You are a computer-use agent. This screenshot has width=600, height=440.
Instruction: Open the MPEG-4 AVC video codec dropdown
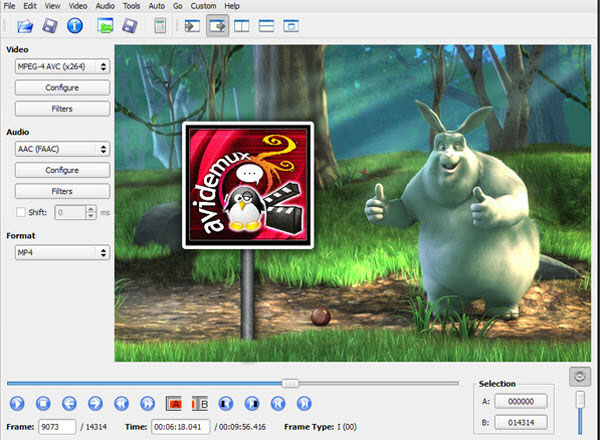(62, 66)
